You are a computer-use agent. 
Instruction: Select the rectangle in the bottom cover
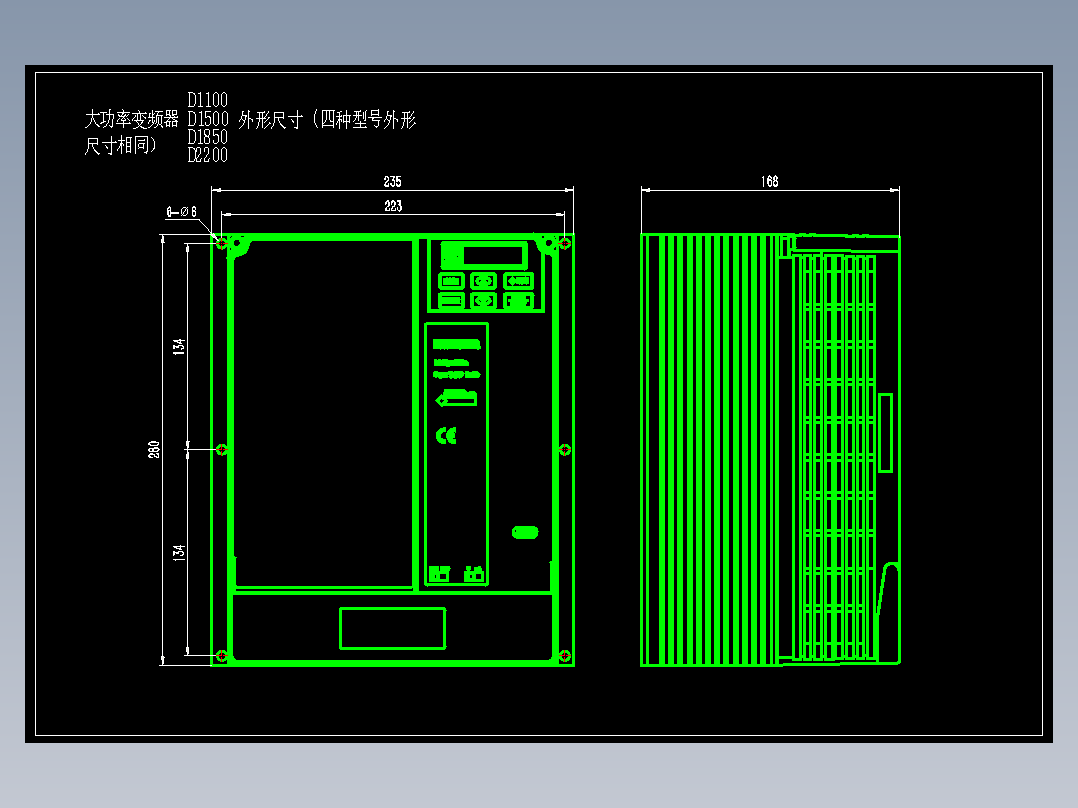pyautogui.click(x=393, y=628)
